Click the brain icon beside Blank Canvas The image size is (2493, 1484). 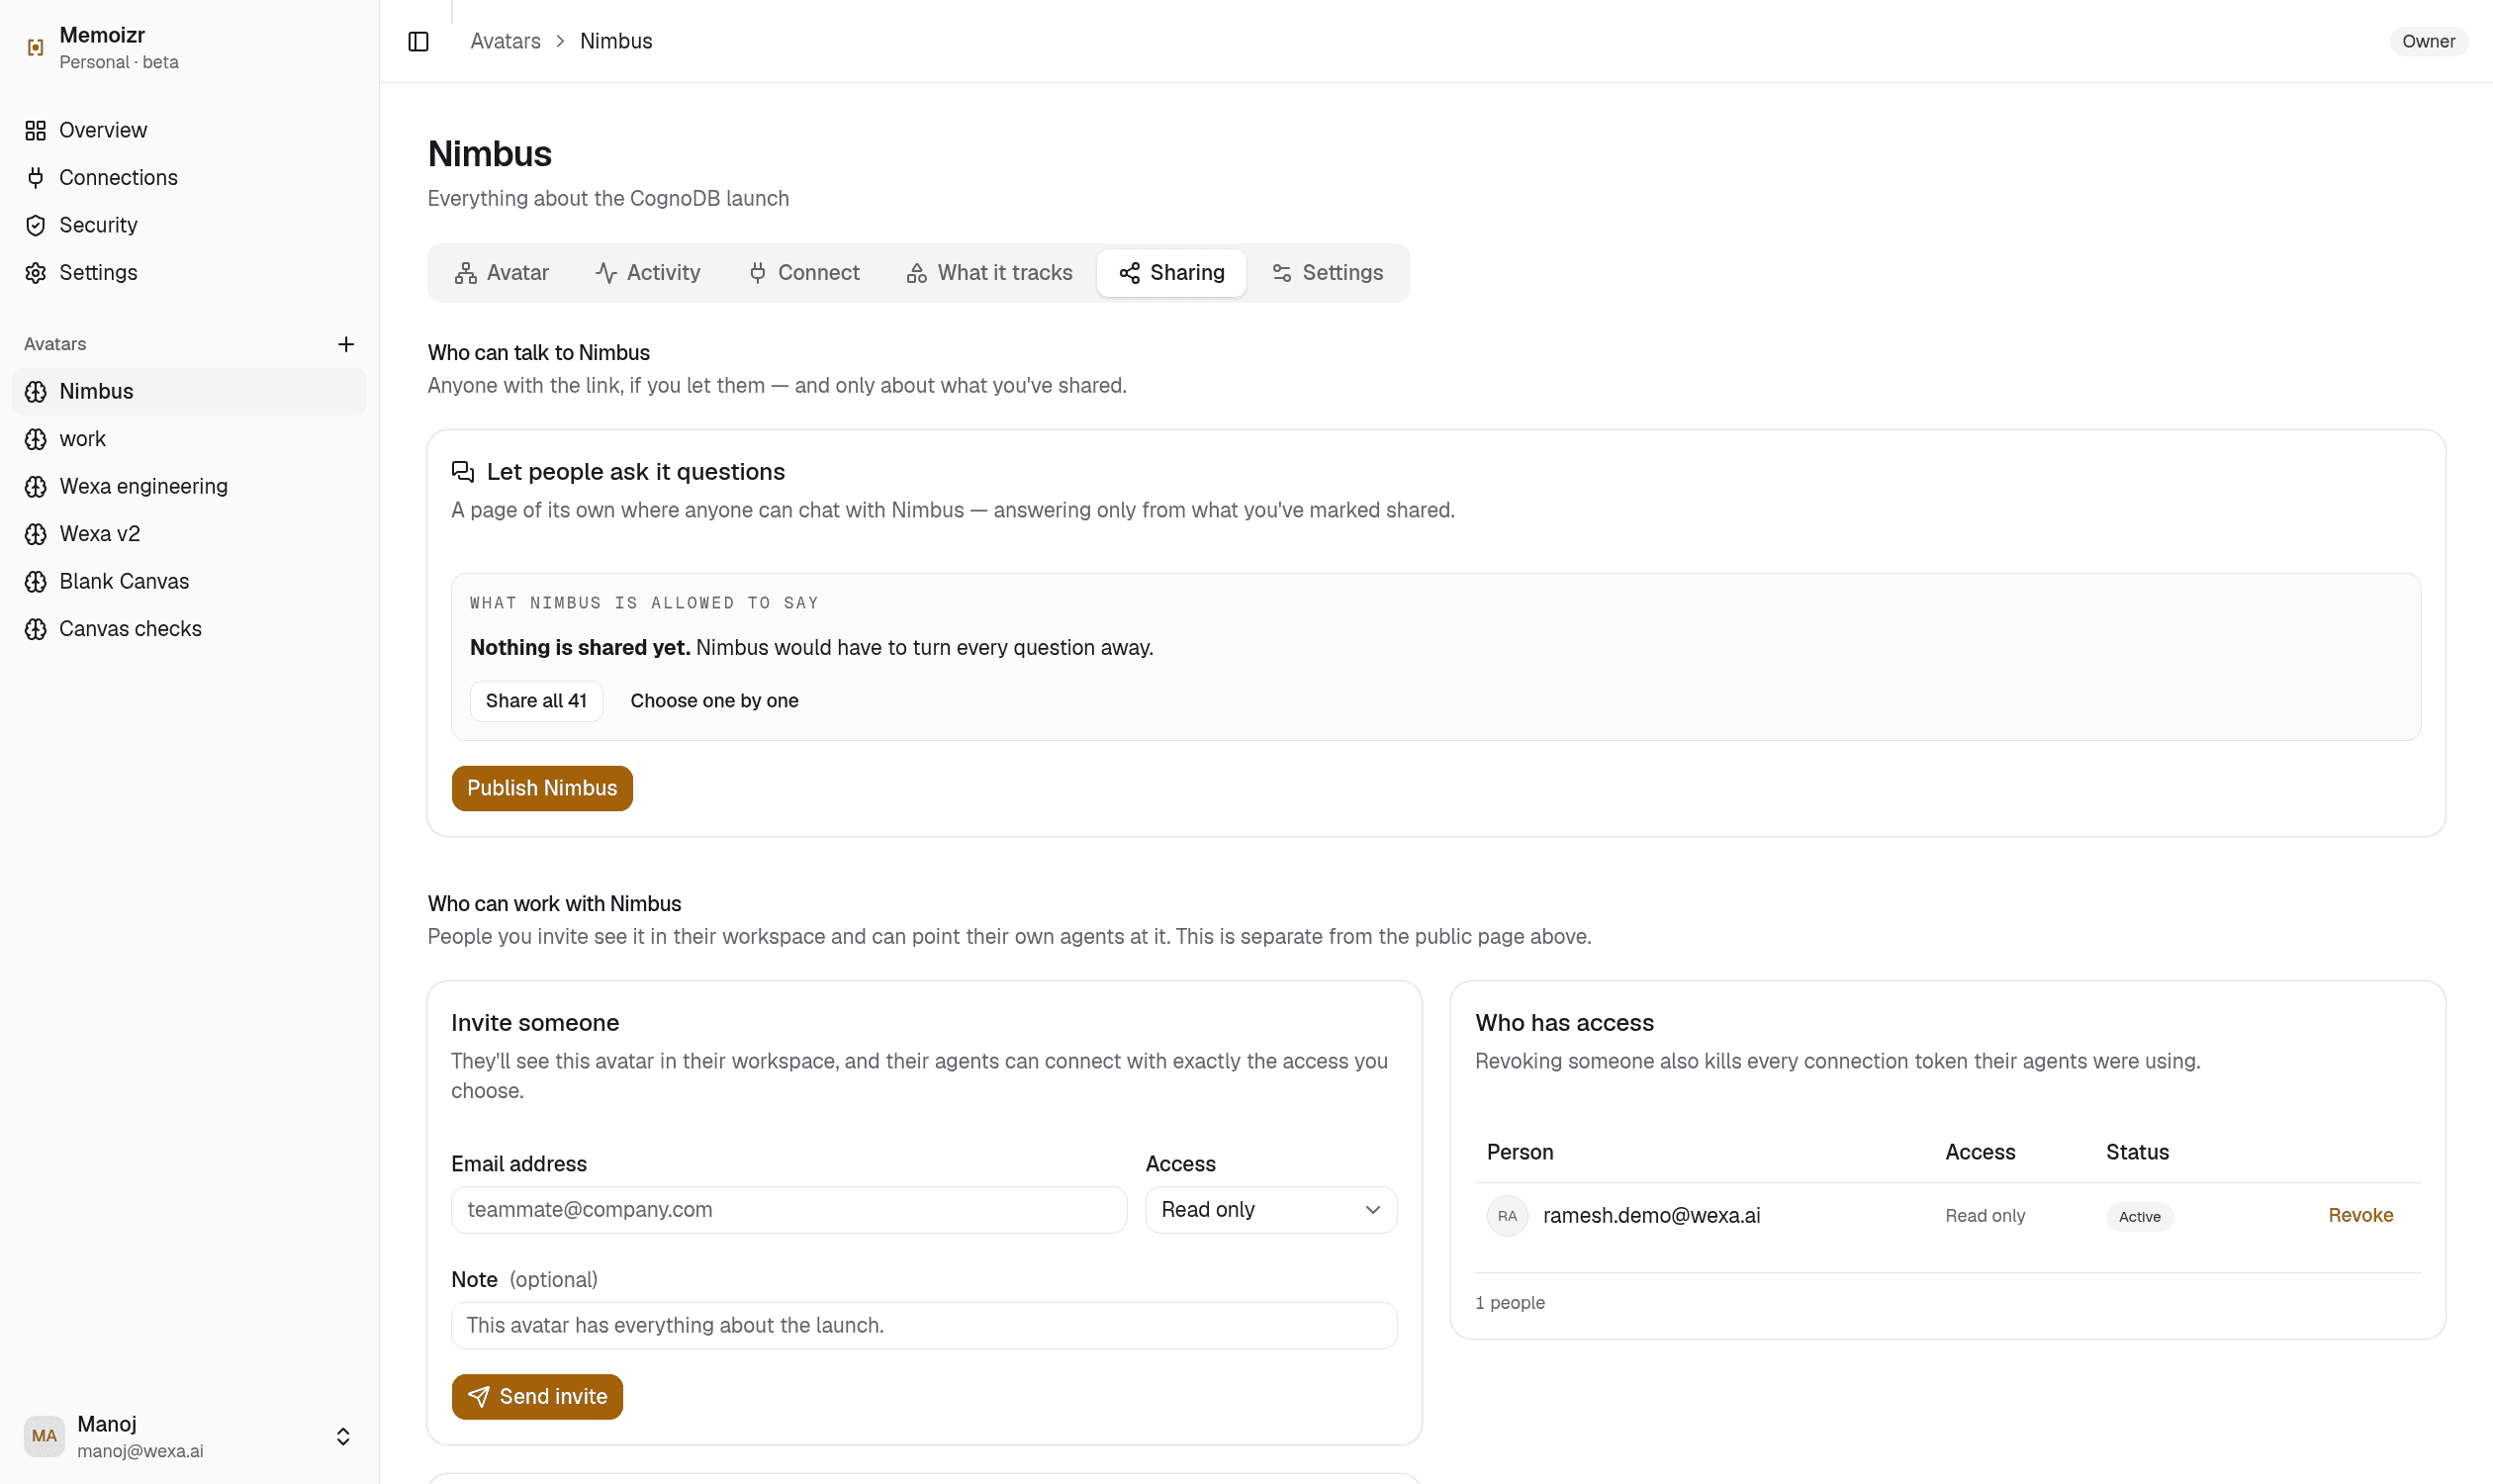(36, 581)
